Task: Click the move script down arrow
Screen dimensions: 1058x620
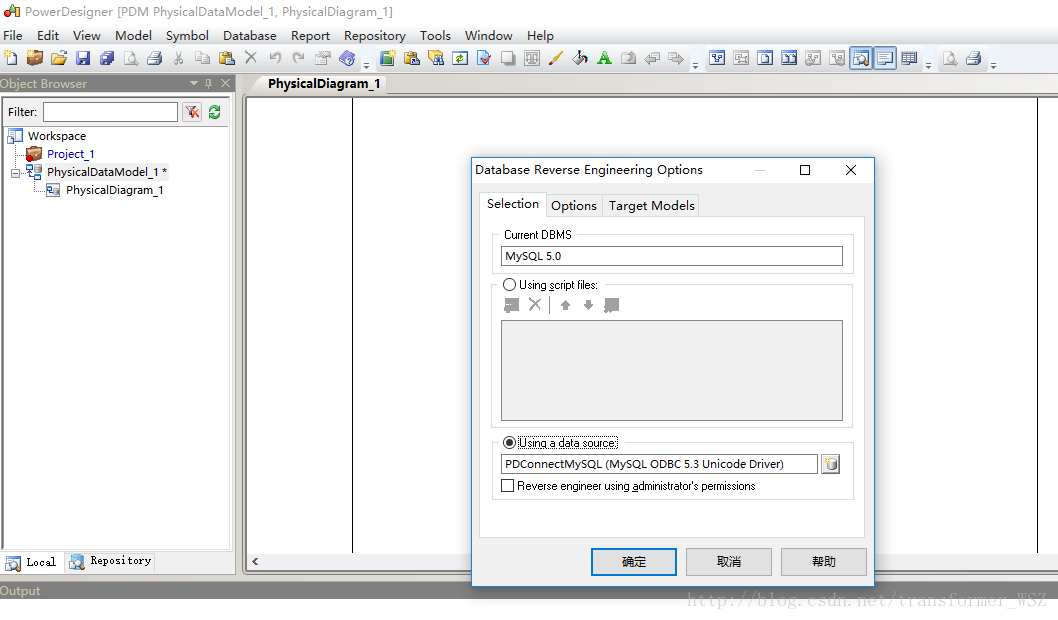Action: click(x=588, y=305)
